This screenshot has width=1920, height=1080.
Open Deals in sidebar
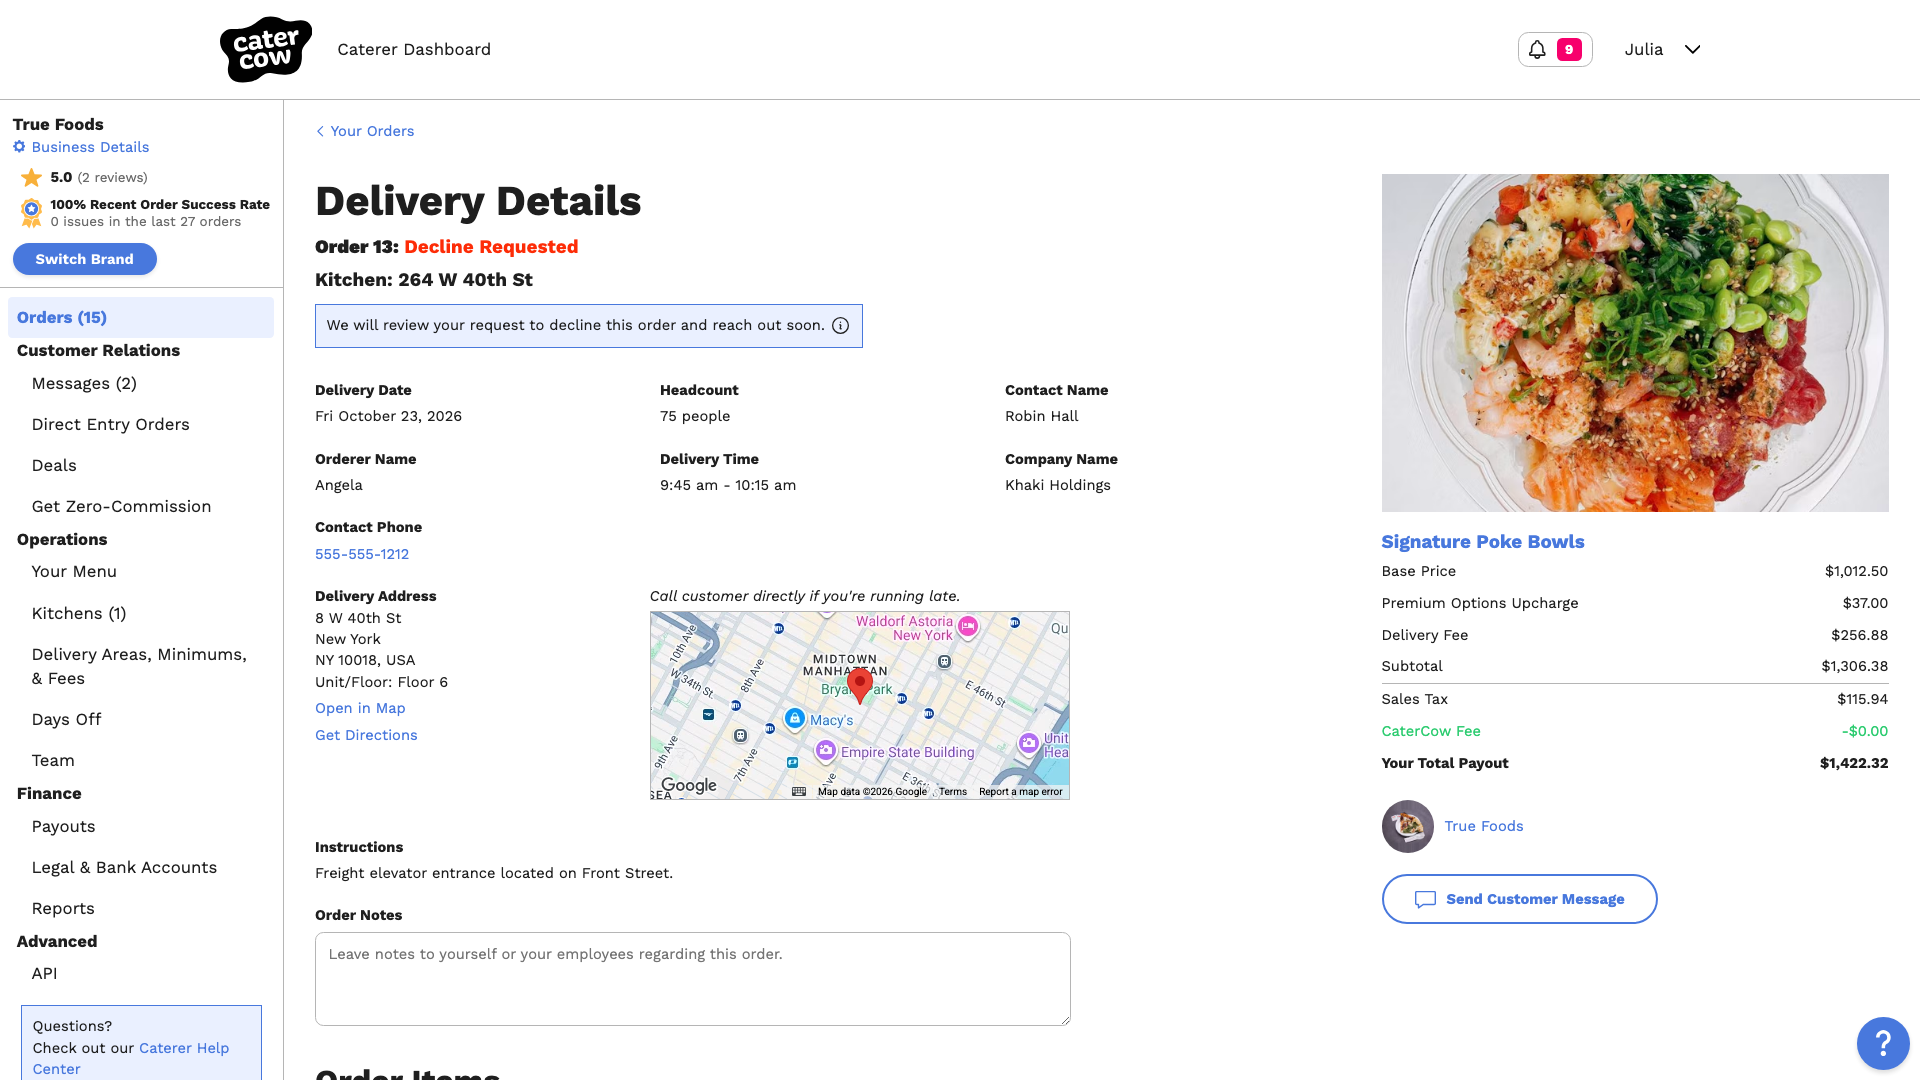(x=54, y=465)
